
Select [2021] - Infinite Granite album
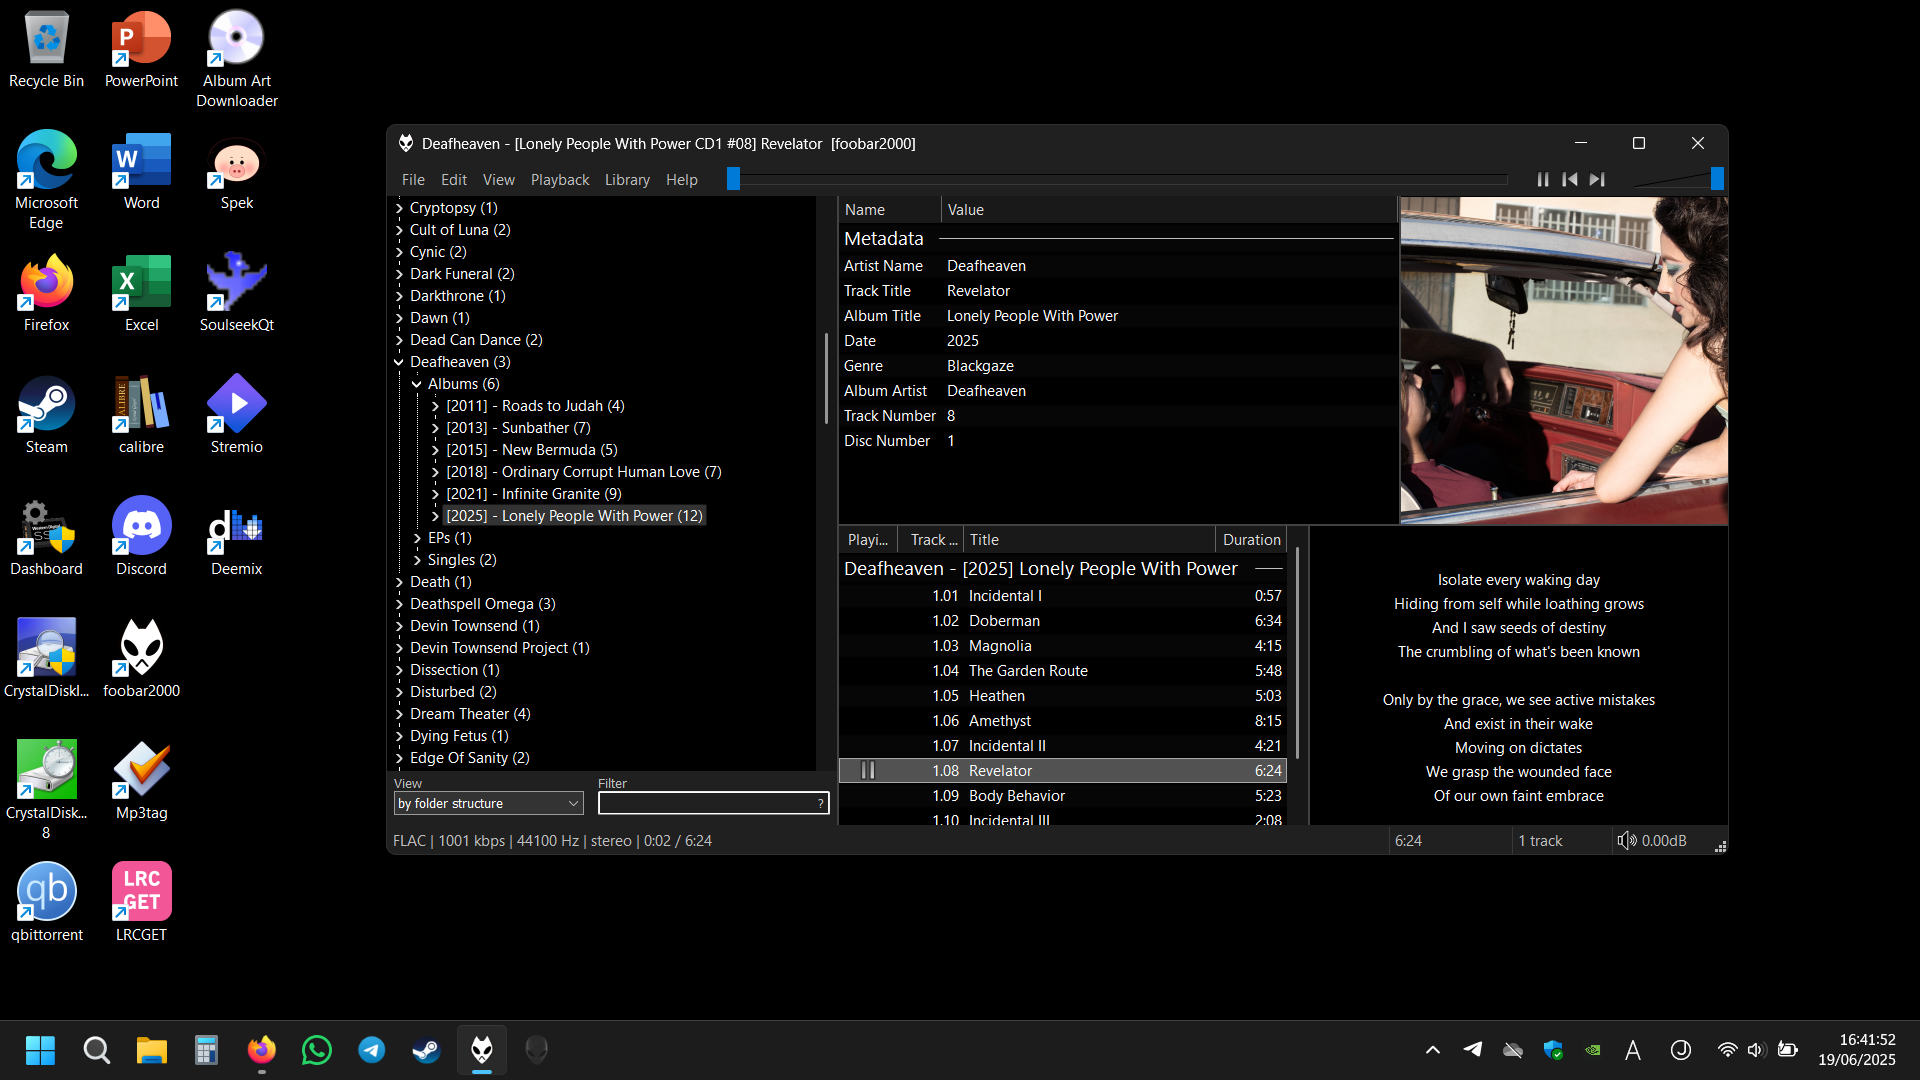coord(534,494)
